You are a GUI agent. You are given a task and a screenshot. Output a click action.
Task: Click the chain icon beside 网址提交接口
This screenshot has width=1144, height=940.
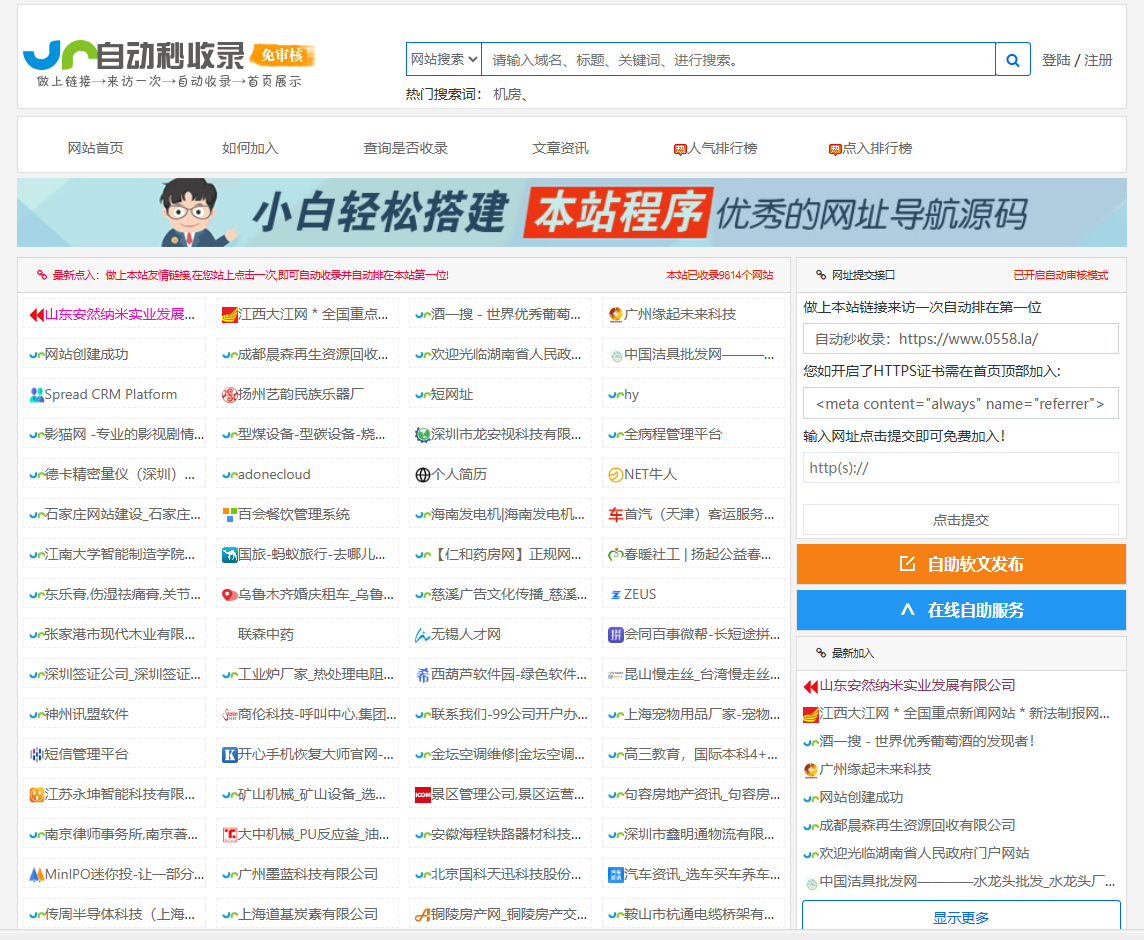[821, 275]
